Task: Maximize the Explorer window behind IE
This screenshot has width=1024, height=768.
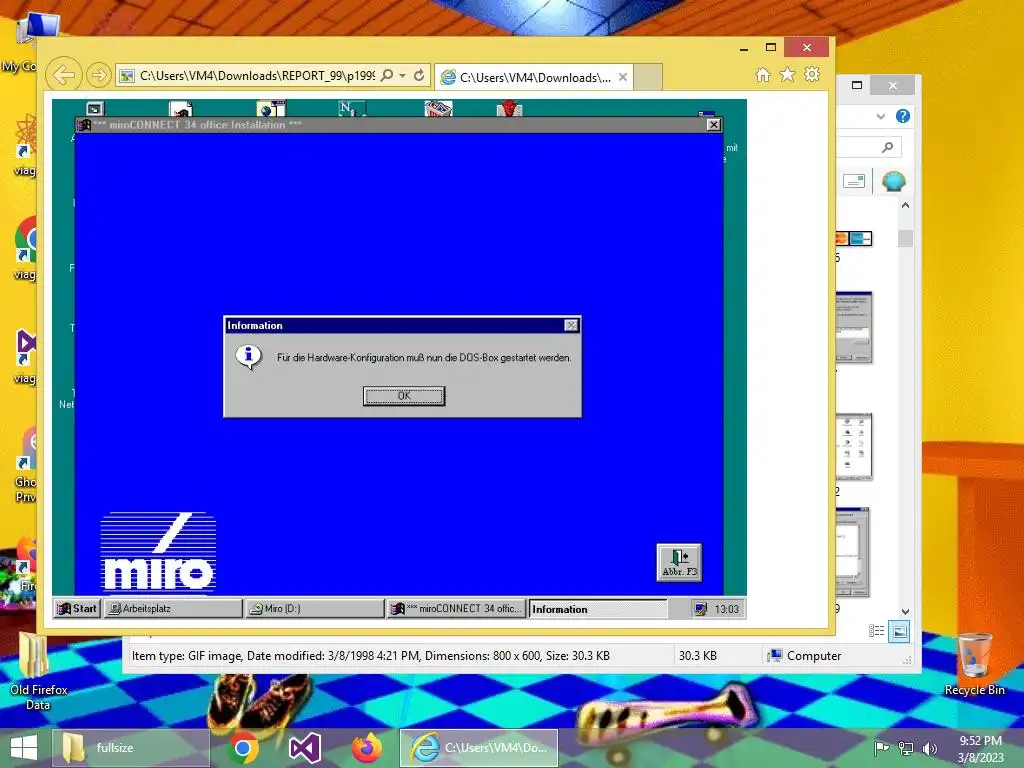Action: tap(857, 86)
